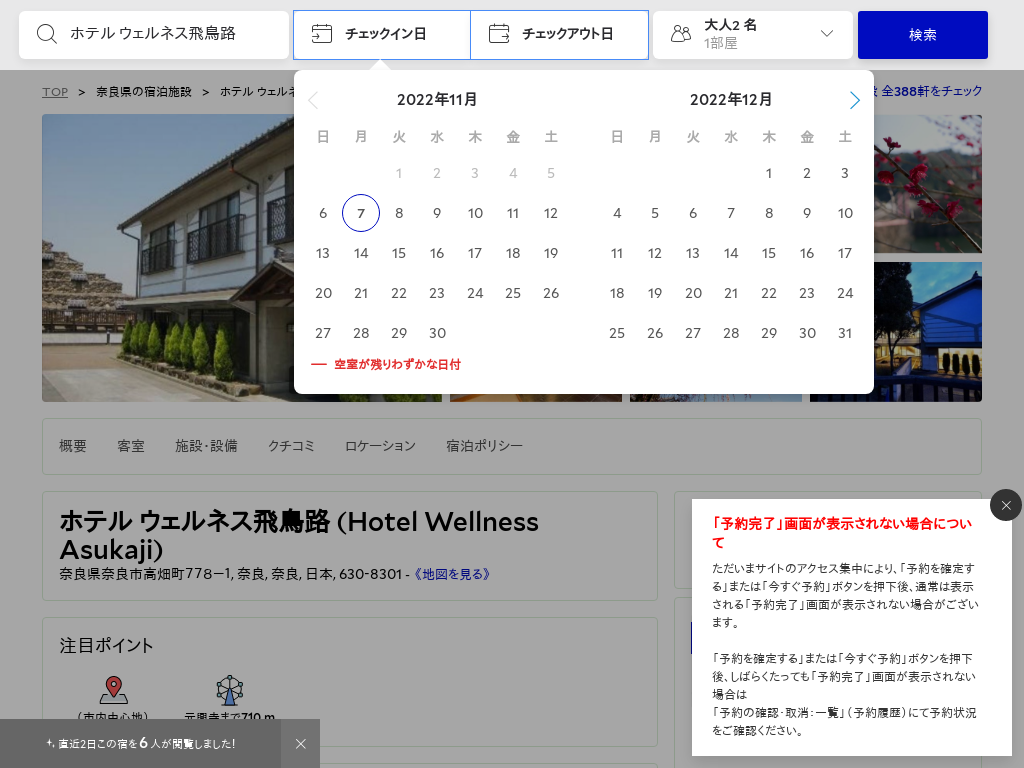Viewport: 1024px width, 768px height.
Task: Pick December 24 in the calendar
Action: pos(845,293)
